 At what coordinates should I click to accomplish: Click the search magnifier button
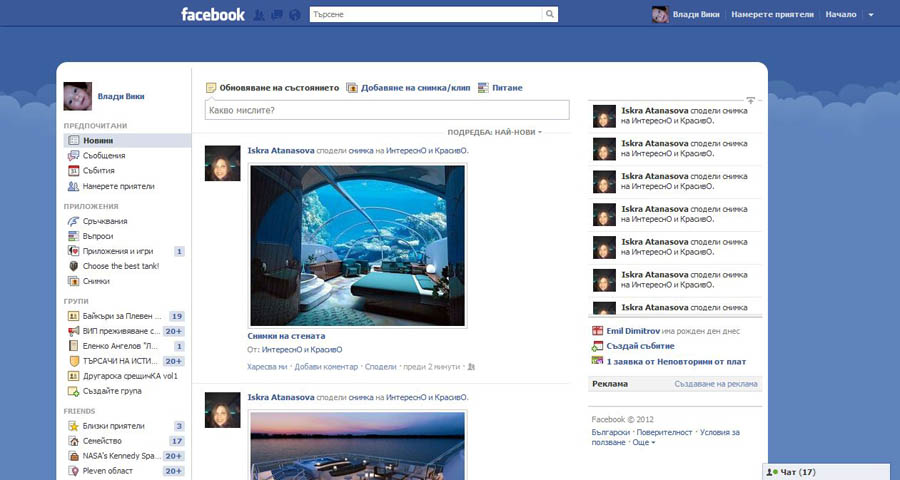(x=550, y=14)
